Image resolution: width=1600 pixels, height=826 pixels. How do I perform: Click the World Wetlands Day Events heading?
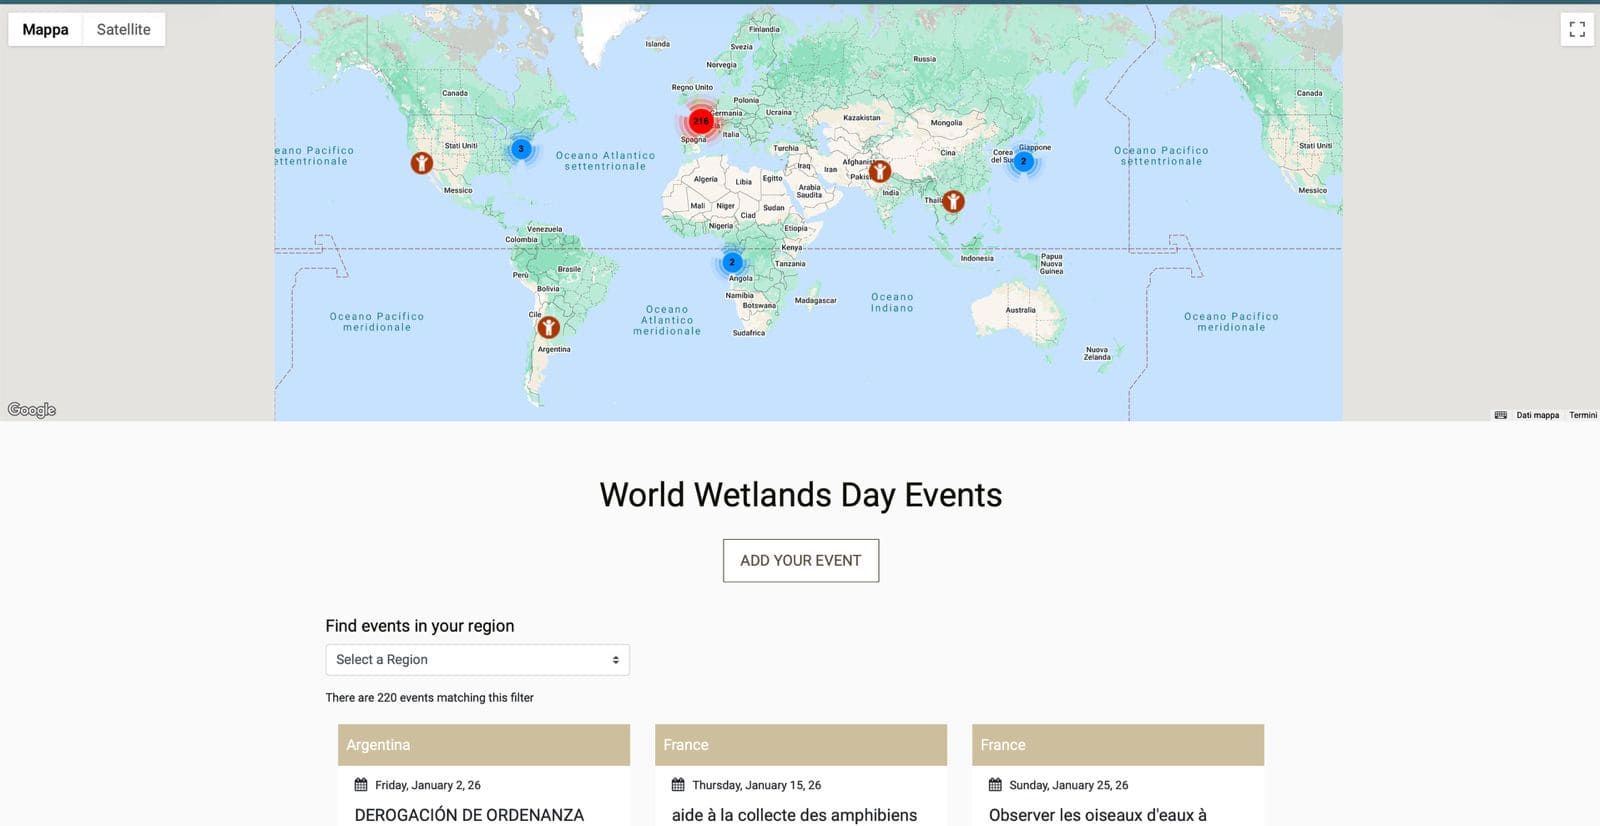[801, 495]
